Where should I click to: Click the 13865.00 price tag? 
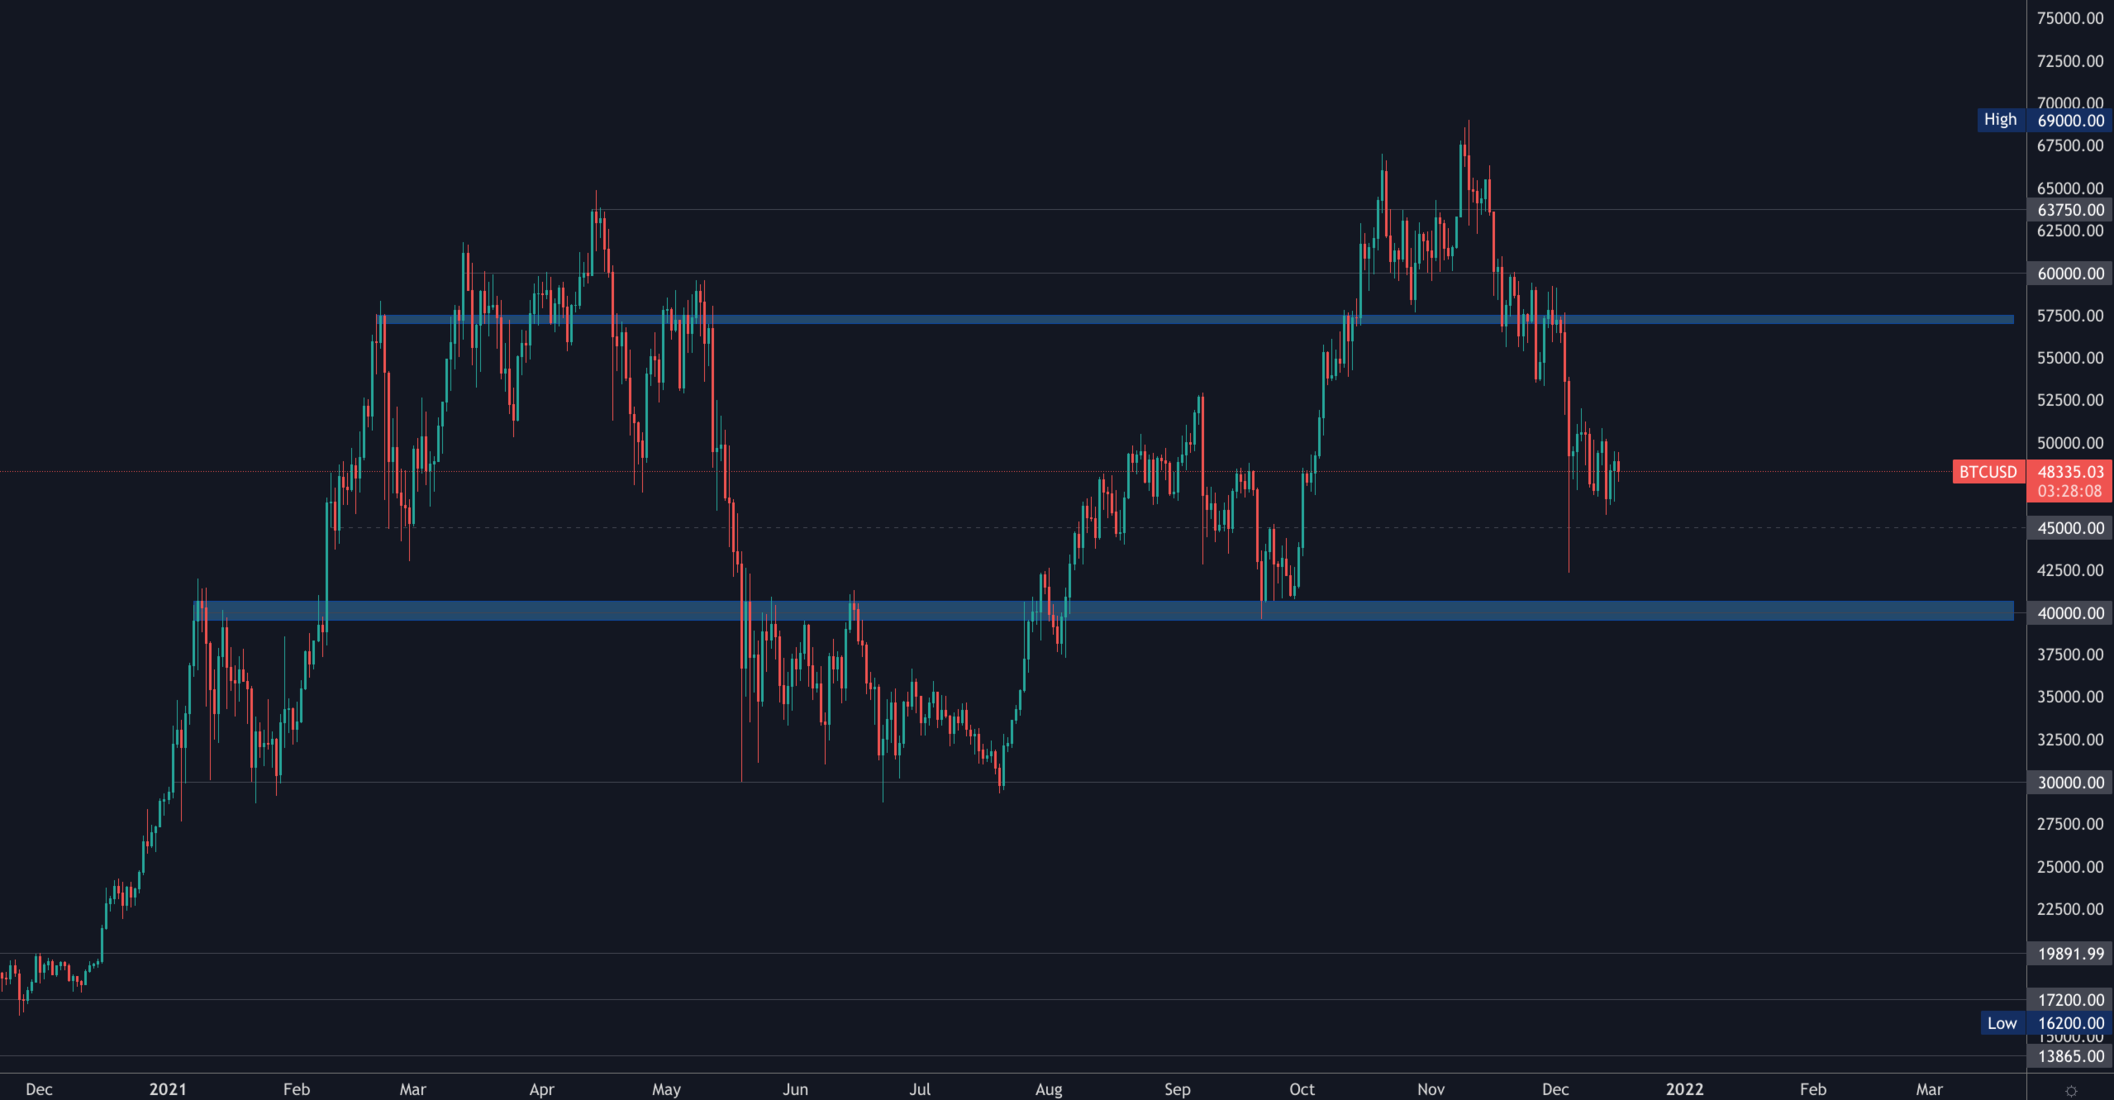pyautogui.click(x=2070, y=1056)
